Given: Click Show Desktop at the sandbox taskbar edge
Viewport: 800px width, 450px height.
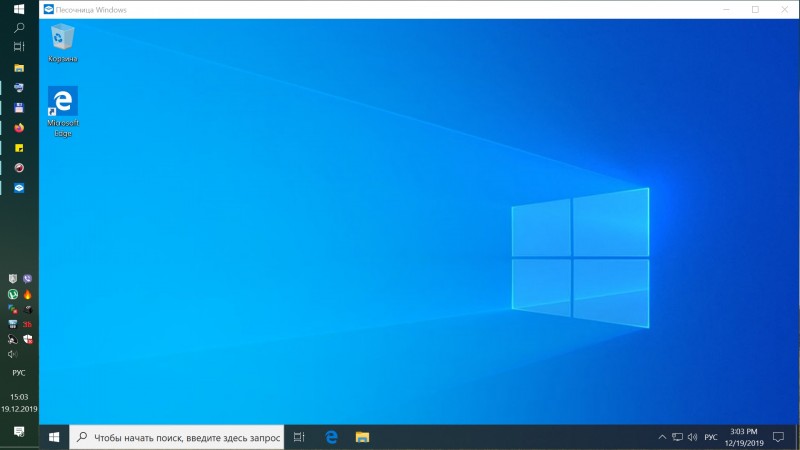Looking at the screenshot, I should 796,437.
